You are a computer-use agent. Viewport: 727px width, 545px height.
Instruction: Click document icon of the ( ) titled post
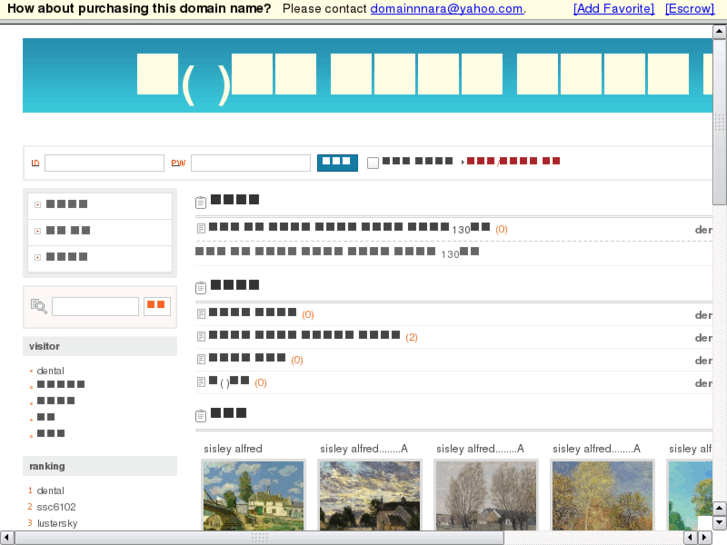[201, 382]
